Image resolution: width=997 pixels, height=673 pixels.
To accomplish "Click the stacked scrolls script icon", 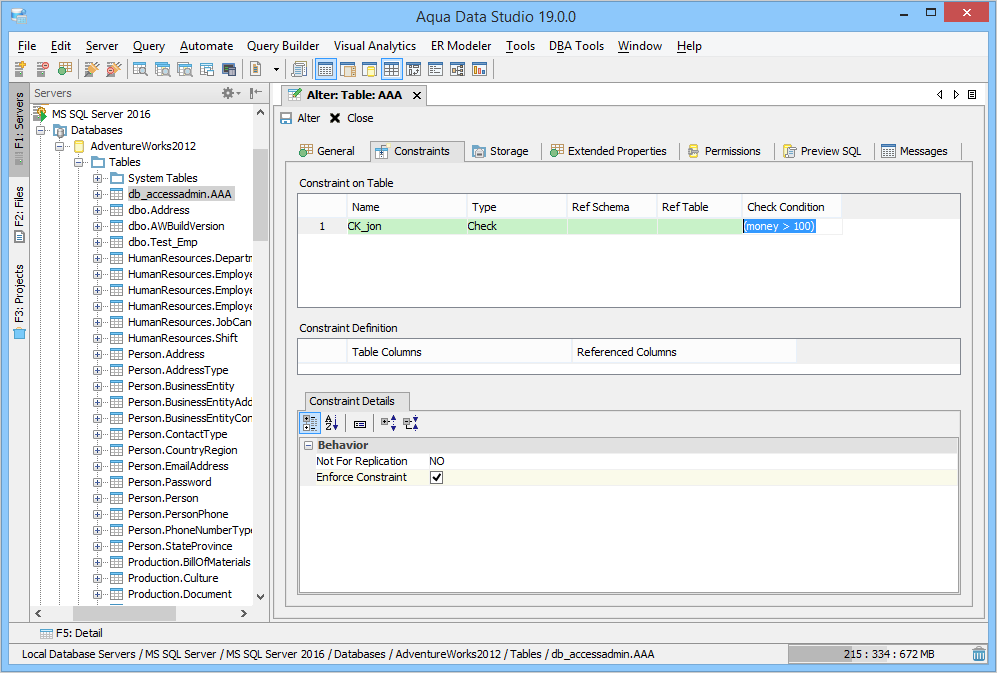I will (x=299, y=69).
